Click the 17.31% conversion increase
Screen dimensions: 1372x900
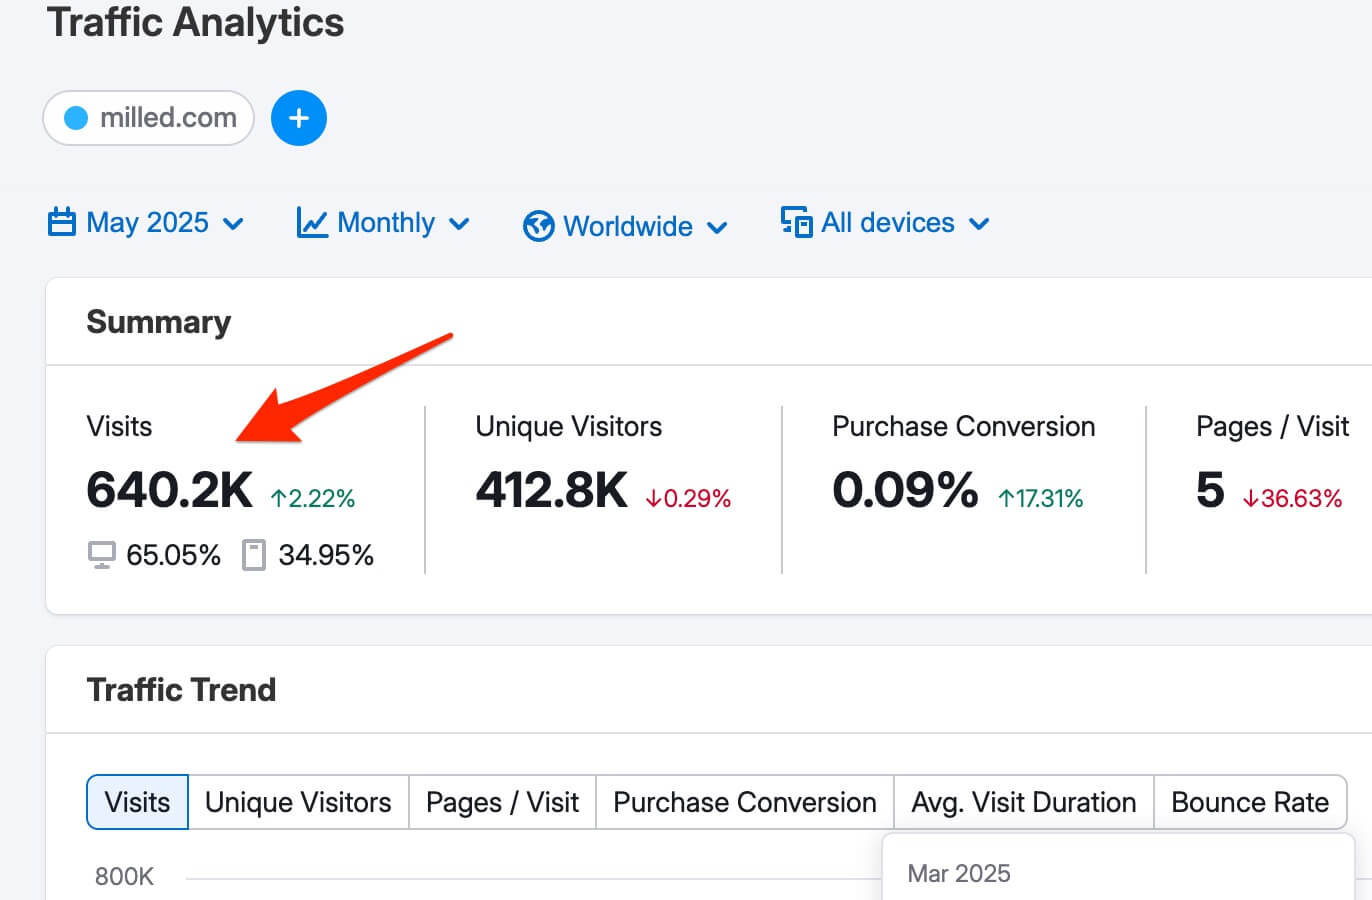[1041, 498]
